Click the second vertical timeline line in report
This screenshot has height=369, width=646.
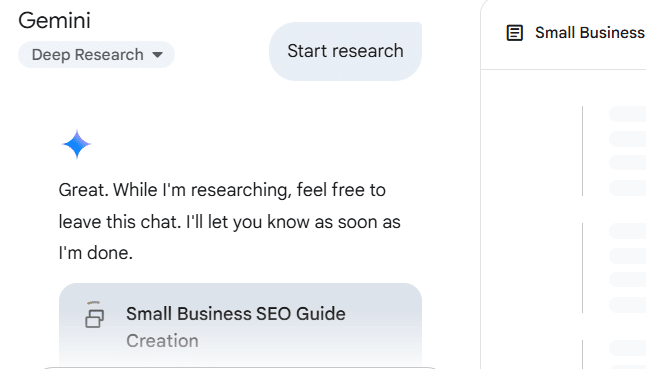click(x=583, y=268)
